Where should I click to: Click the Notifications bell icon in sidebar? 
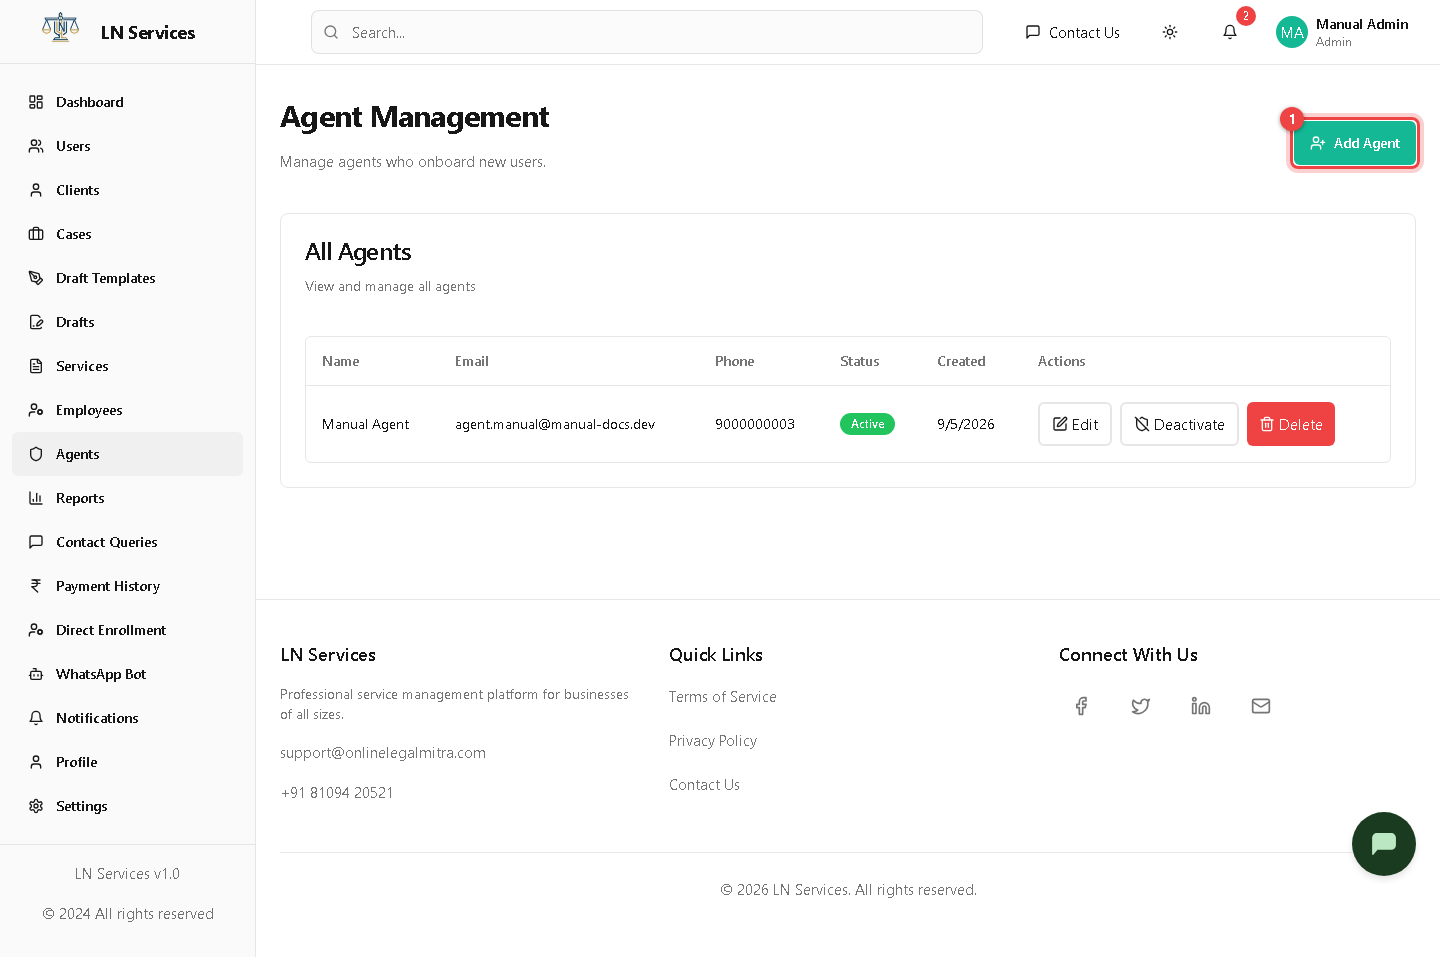click(x=36, y=718)
